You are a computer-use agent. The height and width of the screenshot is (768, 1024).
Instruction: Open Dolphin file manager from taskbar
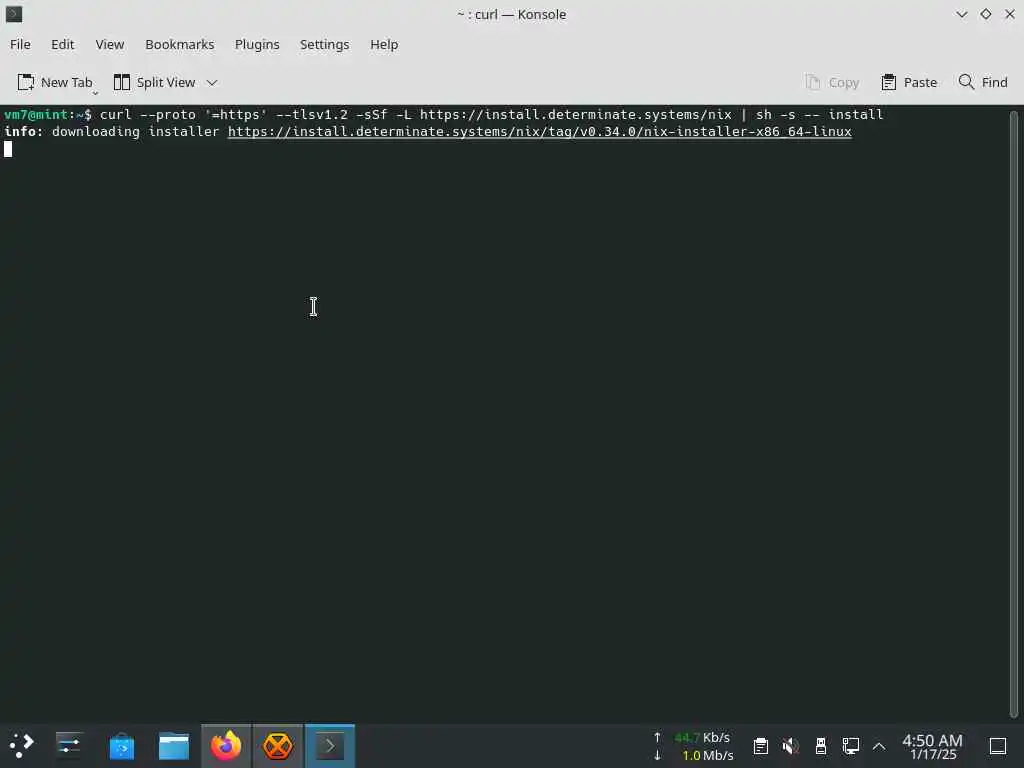[x=174, y=746]
